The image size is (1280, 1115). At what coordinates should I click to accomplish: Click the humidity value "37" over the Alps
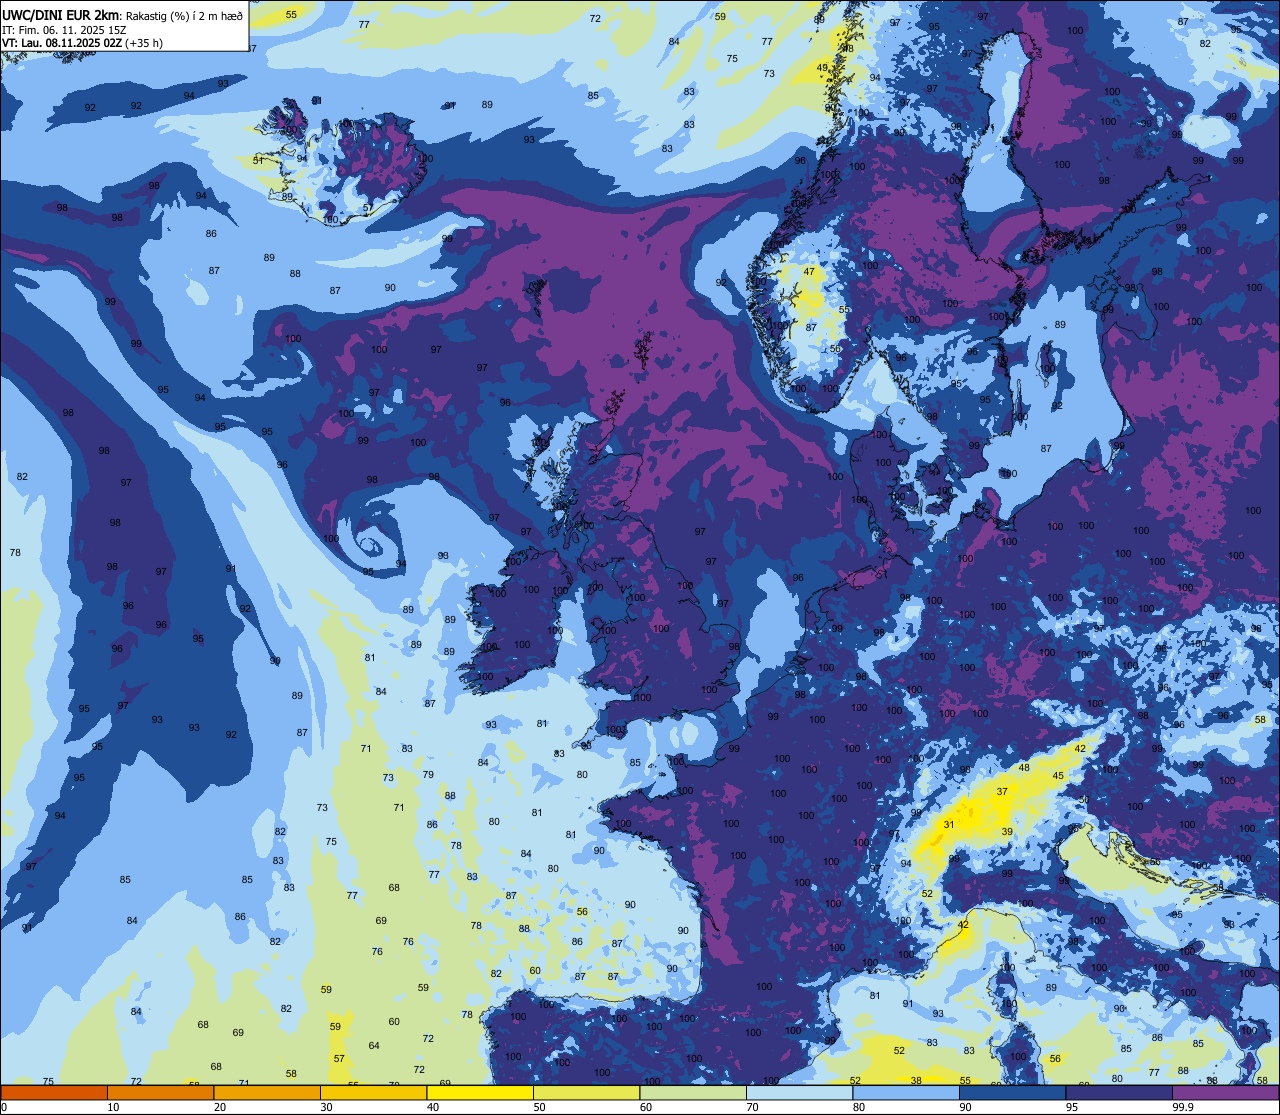[1002, 792]
